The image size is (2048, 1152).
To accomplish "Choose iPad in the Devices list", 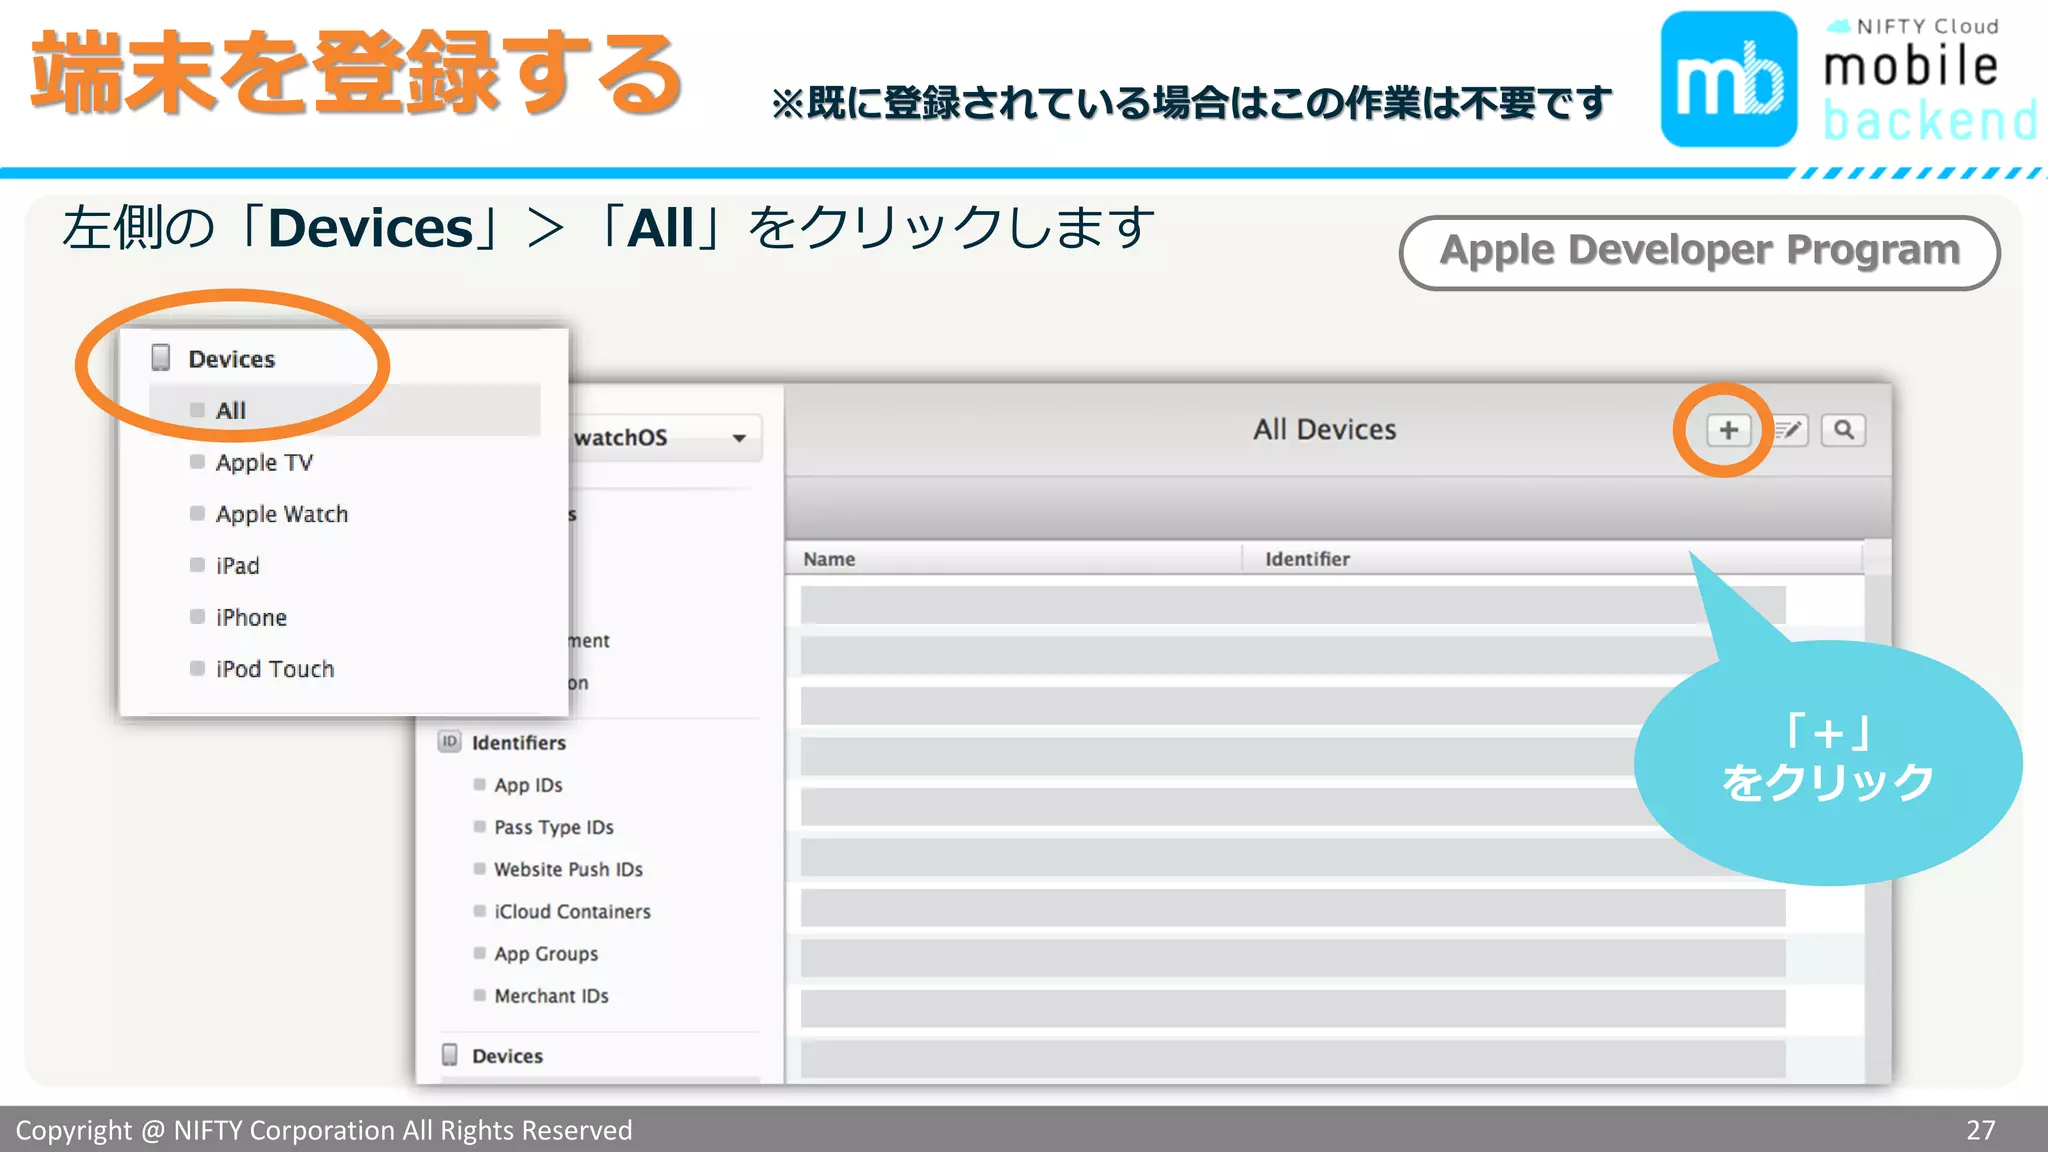I will (237, 566).
